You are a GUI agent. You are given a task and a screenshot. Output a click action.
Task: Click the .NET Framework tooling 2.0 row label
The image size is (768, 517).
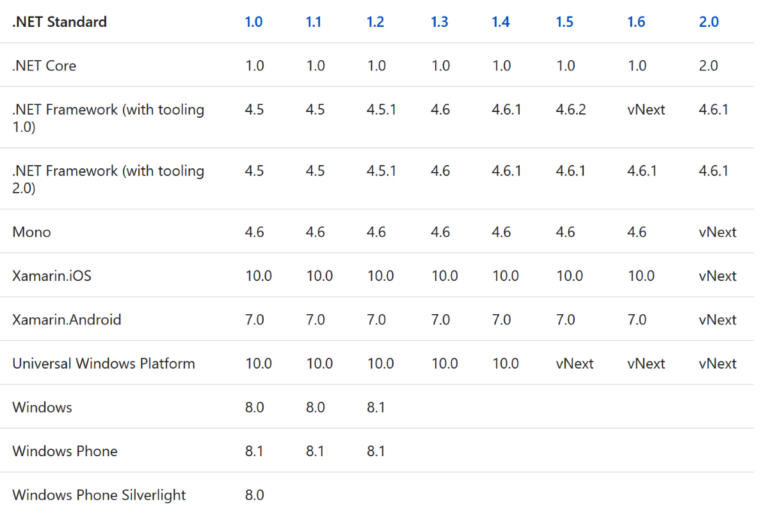[108, 179]
